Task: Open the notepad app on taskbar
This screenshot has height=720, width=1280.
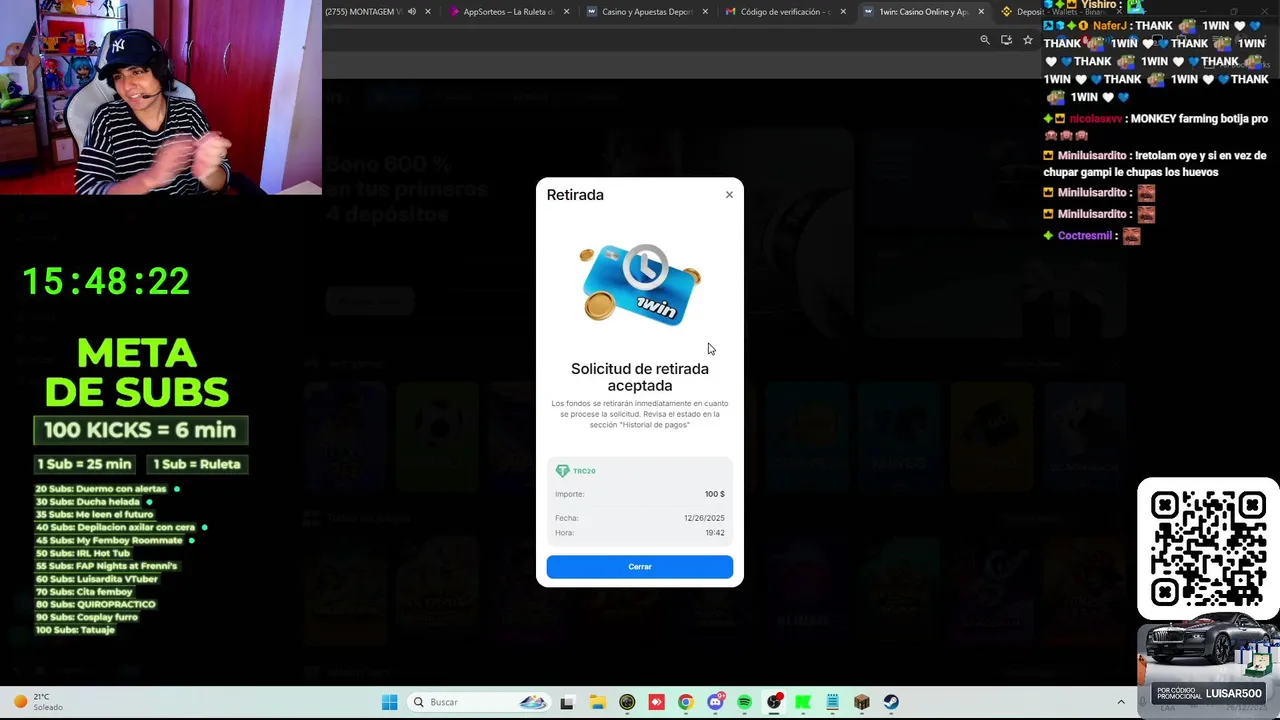Action: tap(832, 702)
